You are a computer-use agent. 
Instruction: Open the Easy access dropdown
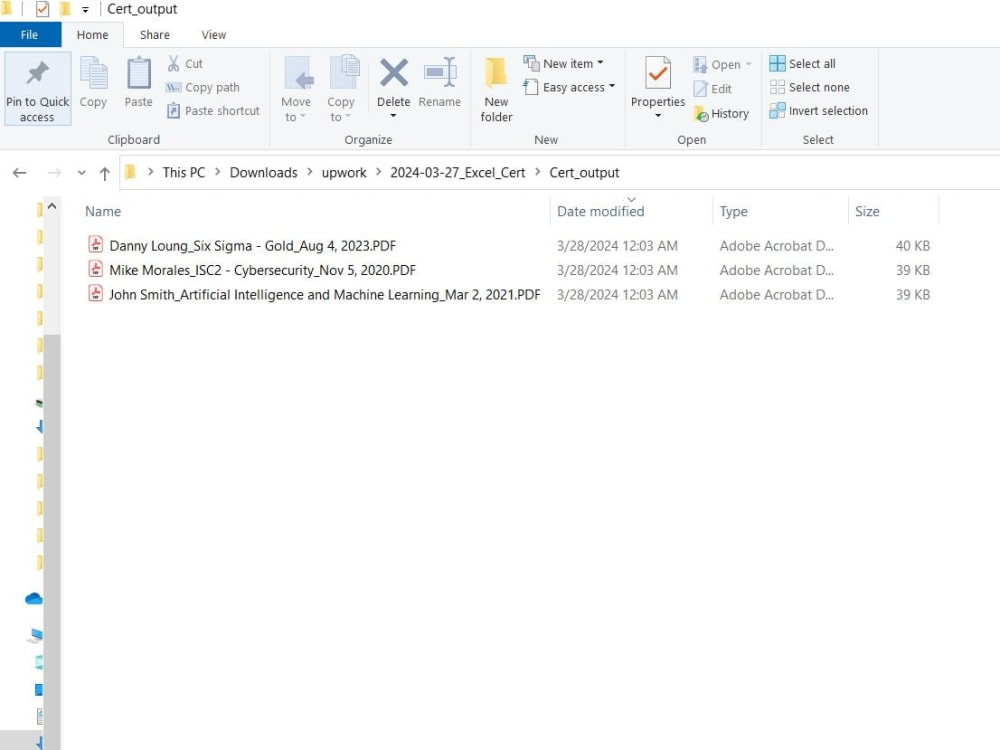point(570,87)
